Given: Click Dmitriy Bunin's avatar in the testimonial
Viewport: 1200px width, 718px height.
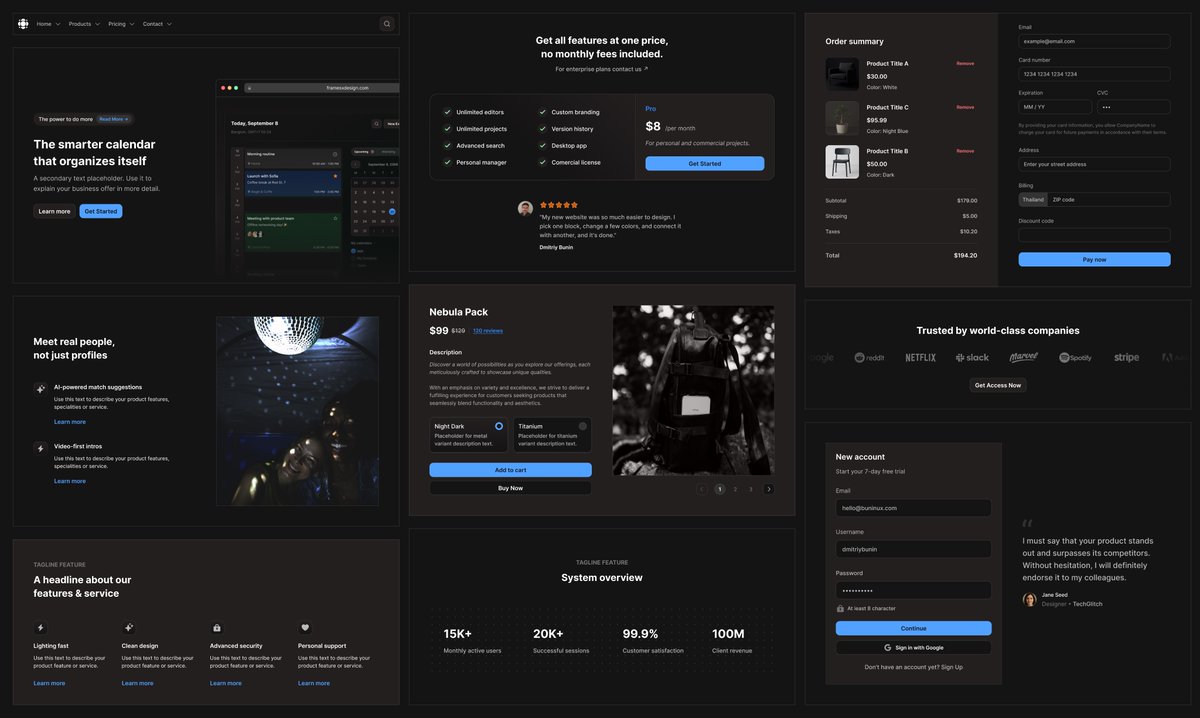Looking at the screenshot, I should tap(525, 208).
